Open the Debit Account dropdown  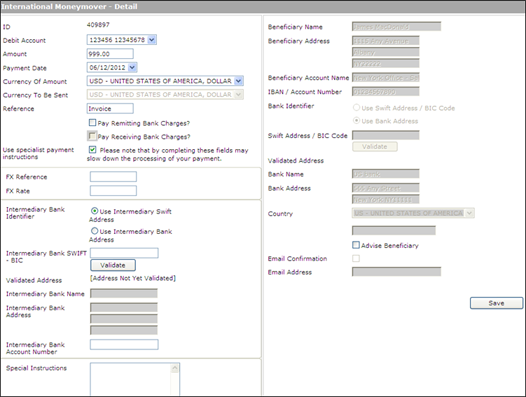(121, 40)
